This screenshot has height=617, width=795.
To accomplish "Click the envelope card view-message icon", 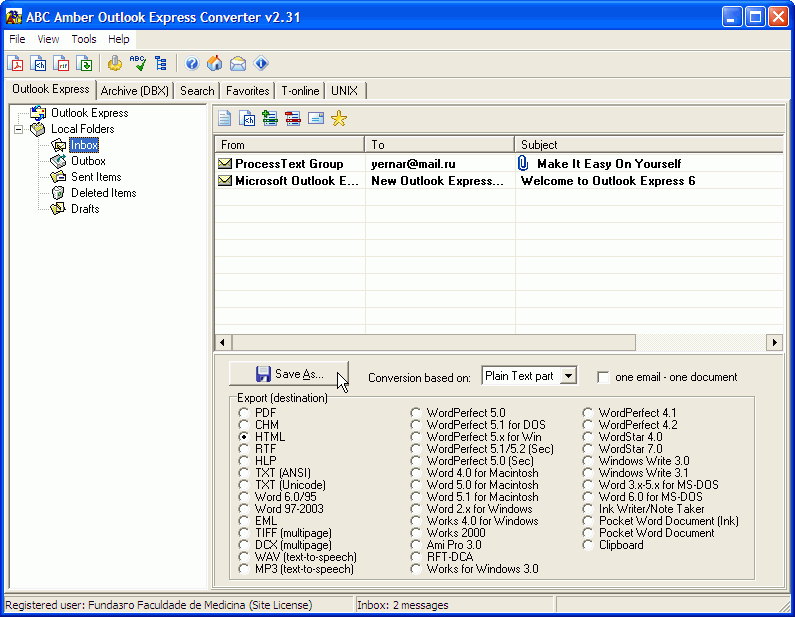I will coord(316,119).
